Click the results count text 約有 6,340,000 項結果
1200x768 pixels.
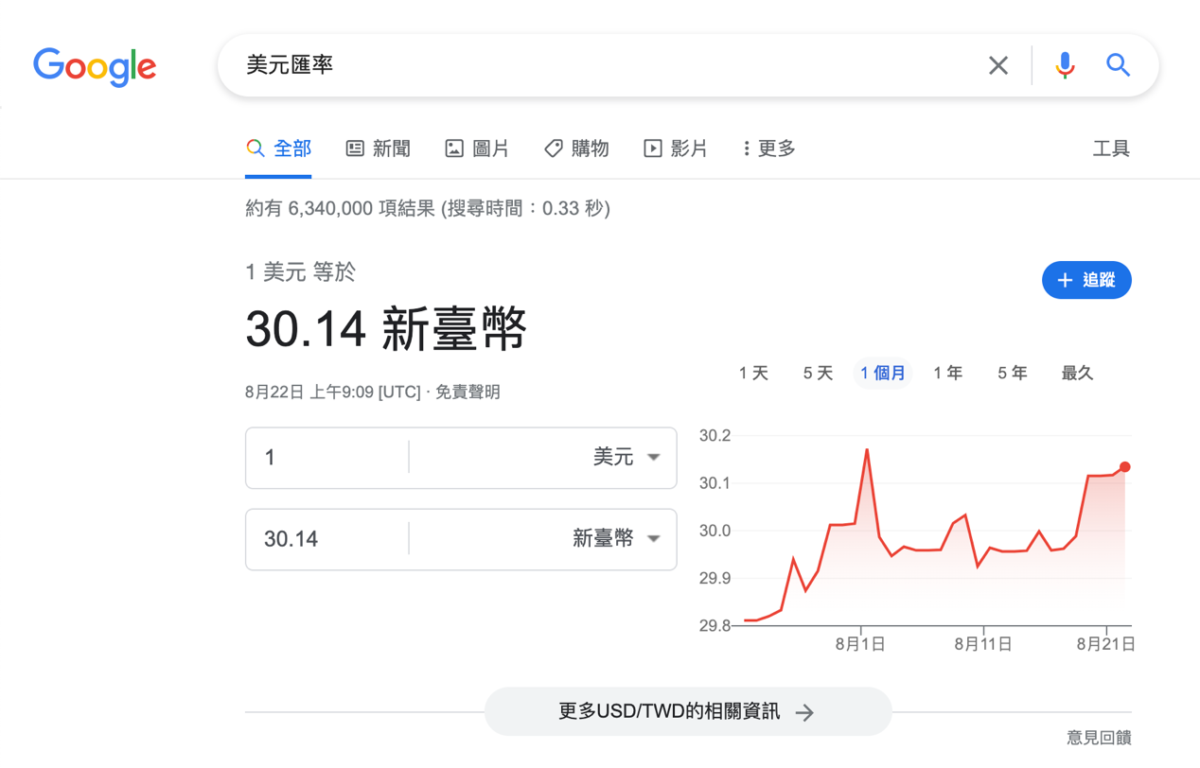point(340,208)
